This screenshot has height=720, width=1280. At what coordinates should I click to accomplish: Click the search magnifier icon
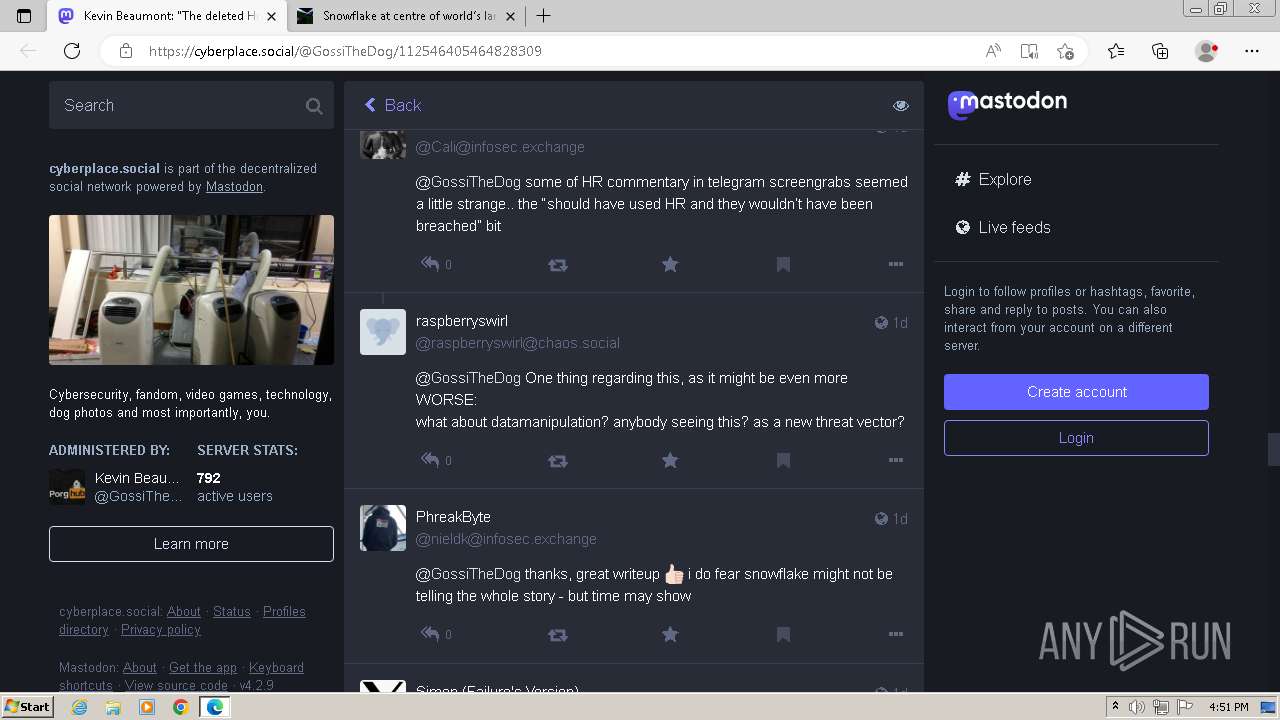314,106
